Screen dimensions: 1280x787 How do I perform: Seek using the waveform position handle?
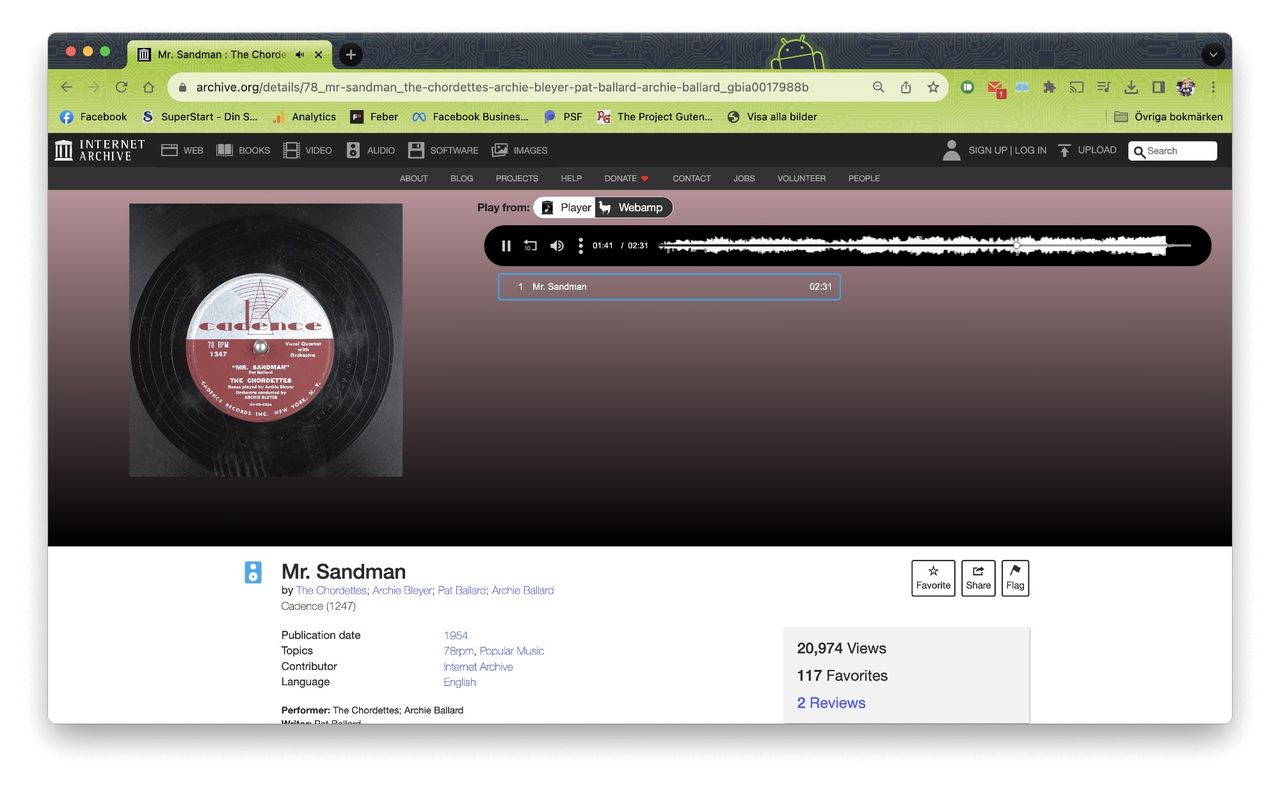pos(1017,245)
